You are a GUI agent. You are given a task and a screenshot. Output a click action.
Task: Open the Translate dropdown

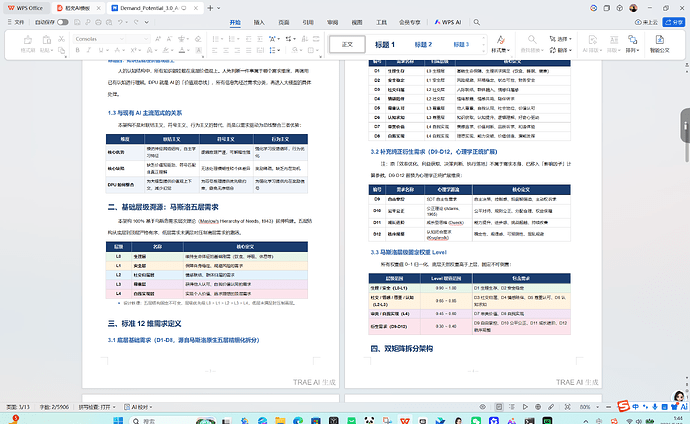560,50
